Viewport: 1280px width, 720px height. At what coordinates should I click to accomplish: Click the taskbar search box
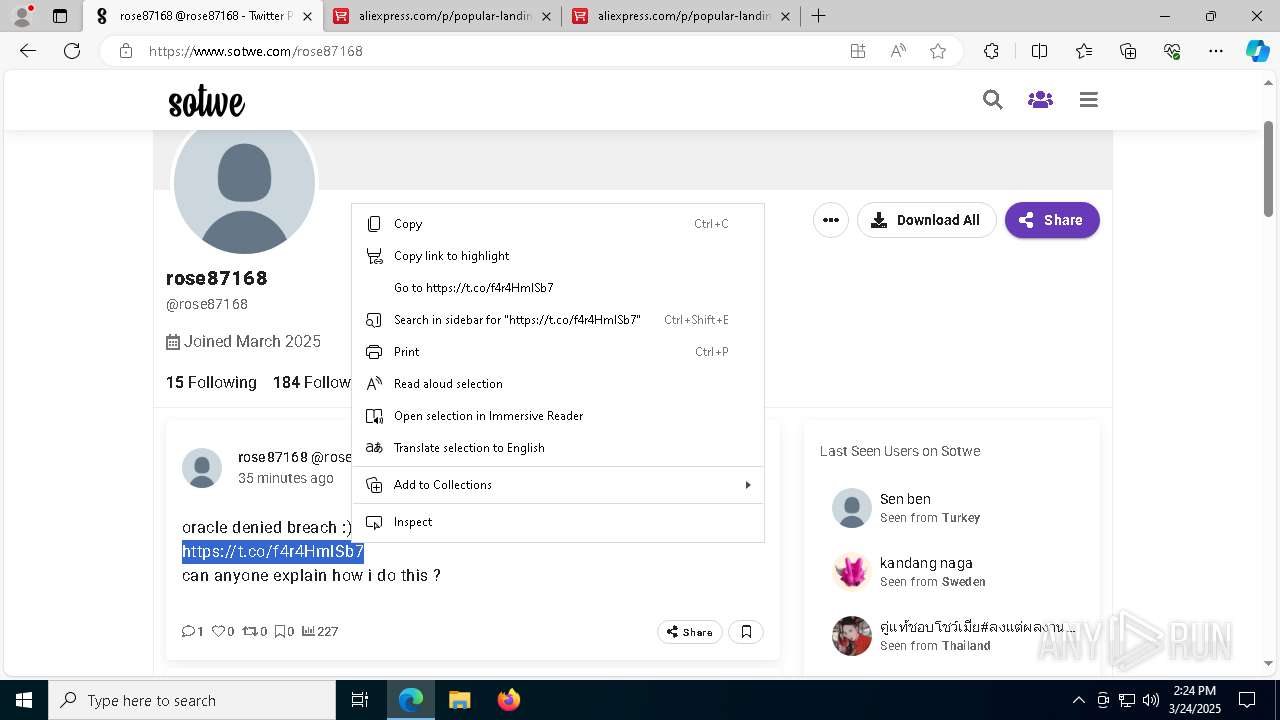(192, 700)
